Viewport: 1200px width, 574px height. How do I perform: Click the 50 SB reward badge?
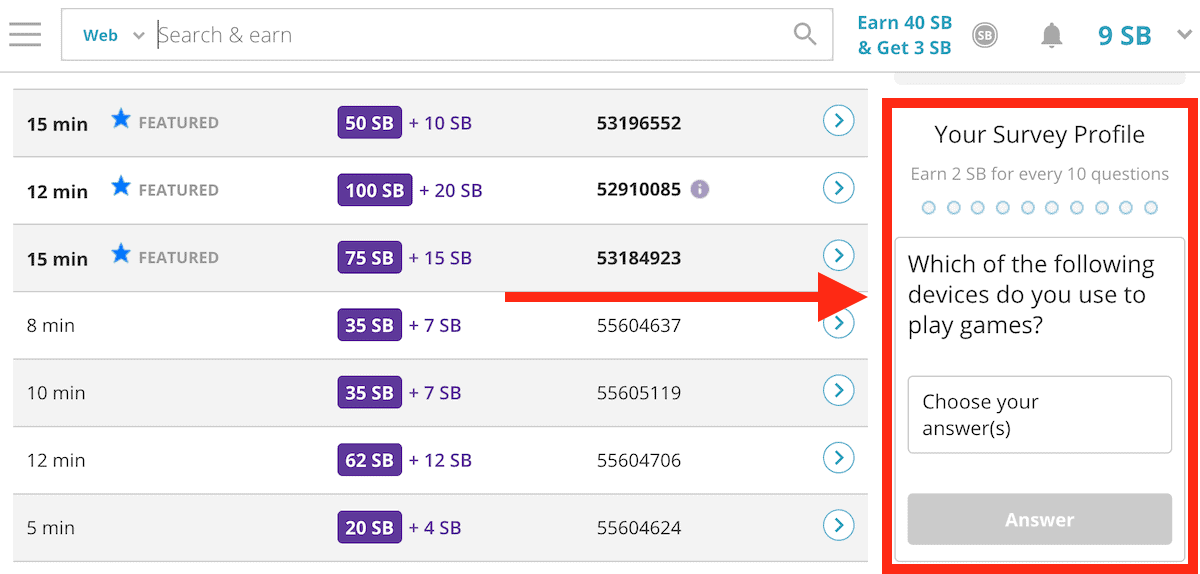click(369, 123)
